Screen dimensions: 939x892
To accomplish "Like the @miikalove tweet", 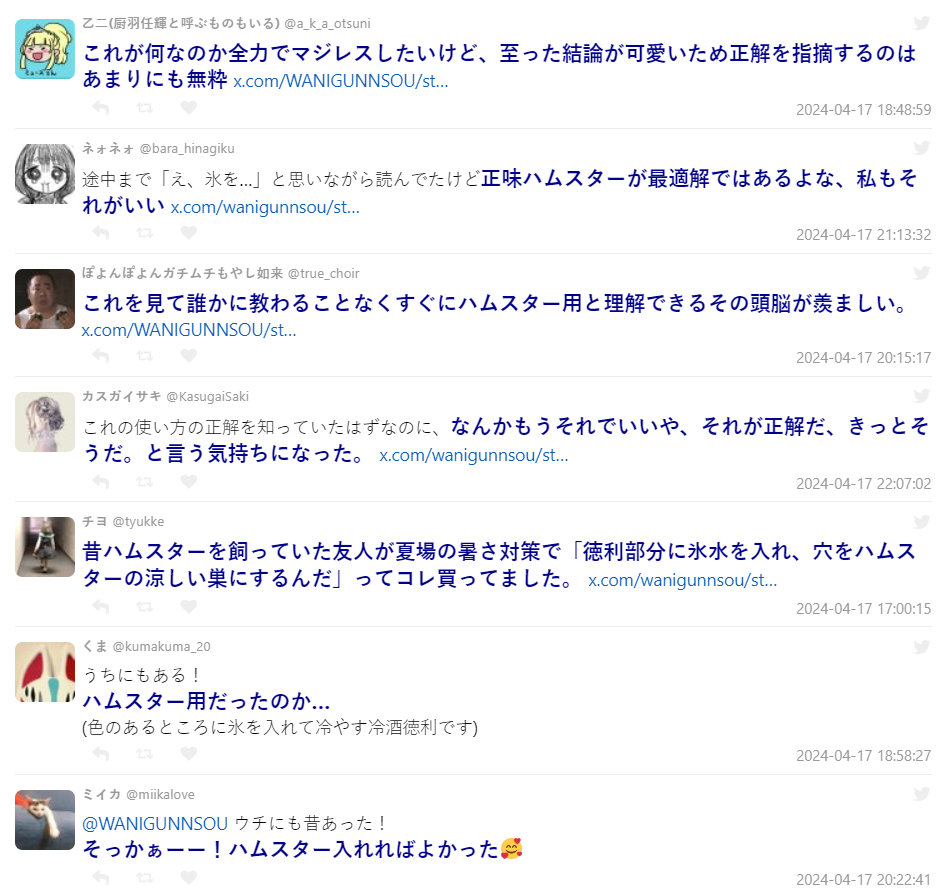I will tap(189, 878).
